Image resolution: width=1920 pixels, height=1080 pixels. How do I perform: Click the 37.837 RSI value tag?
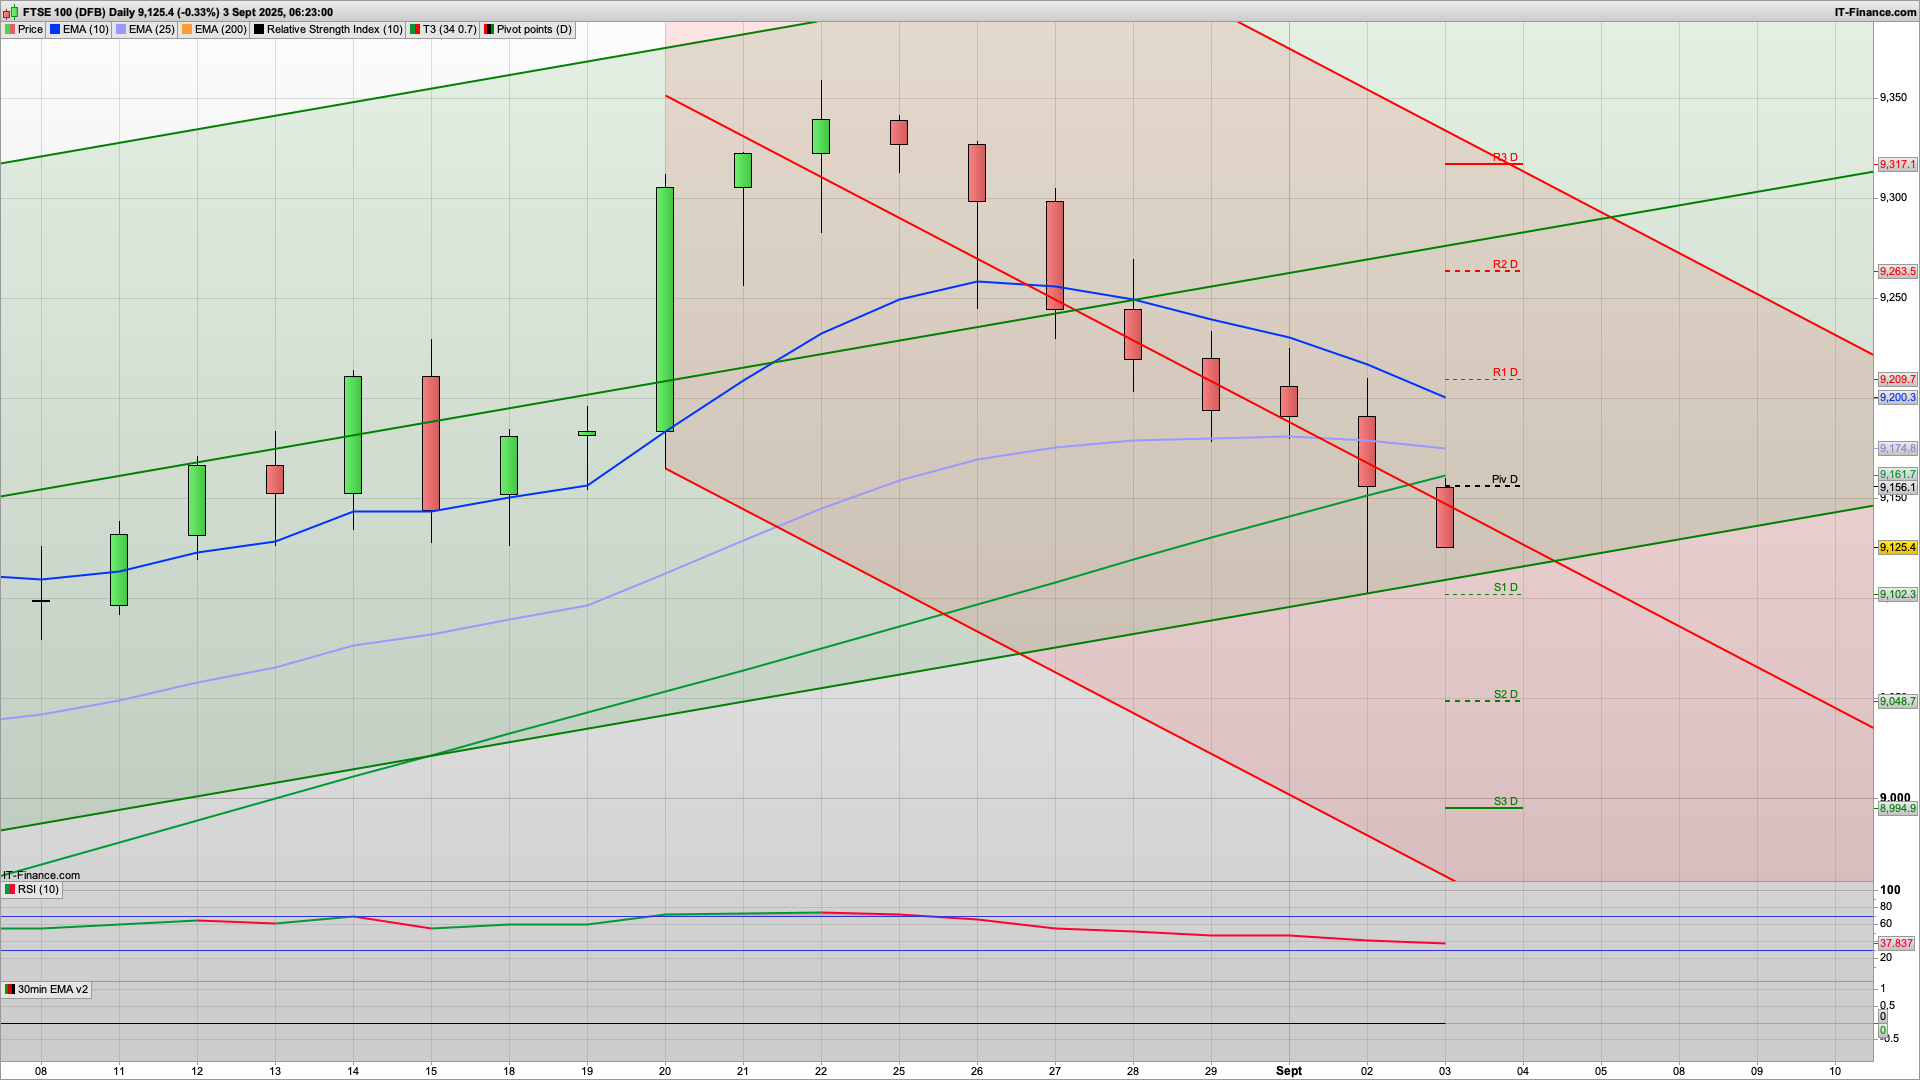1896,943
